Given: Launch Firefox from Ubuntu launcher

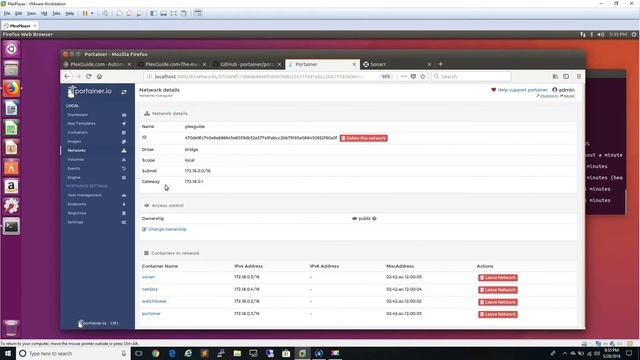Looking at the screenshot, I should (x=11, y=89).
